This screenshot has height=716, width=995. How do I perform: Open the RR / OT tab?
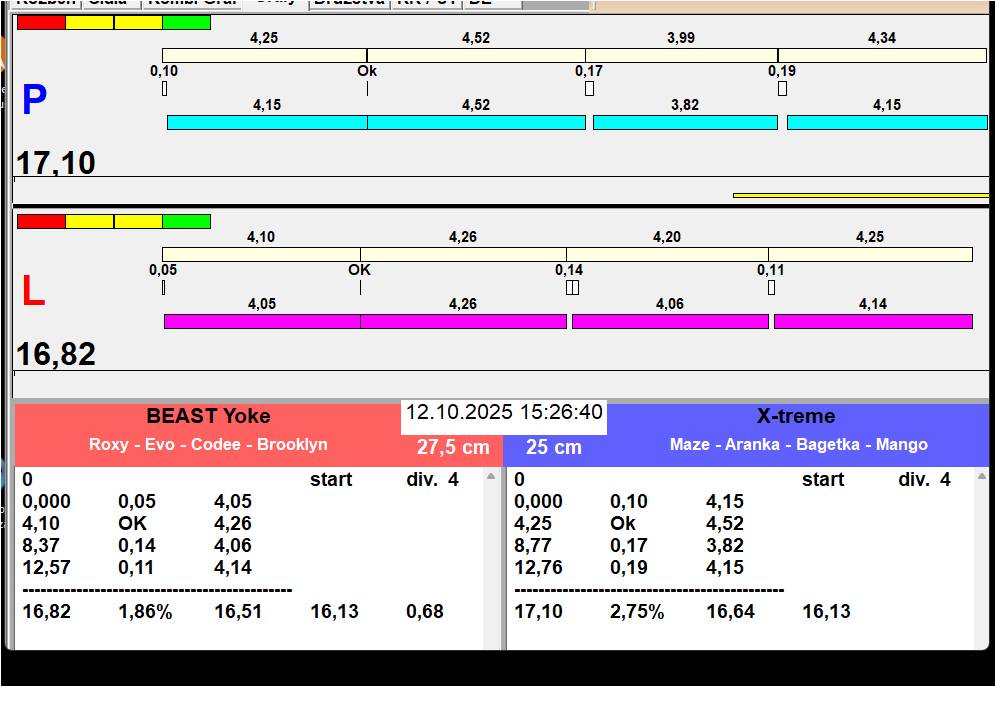pos(427,3)
